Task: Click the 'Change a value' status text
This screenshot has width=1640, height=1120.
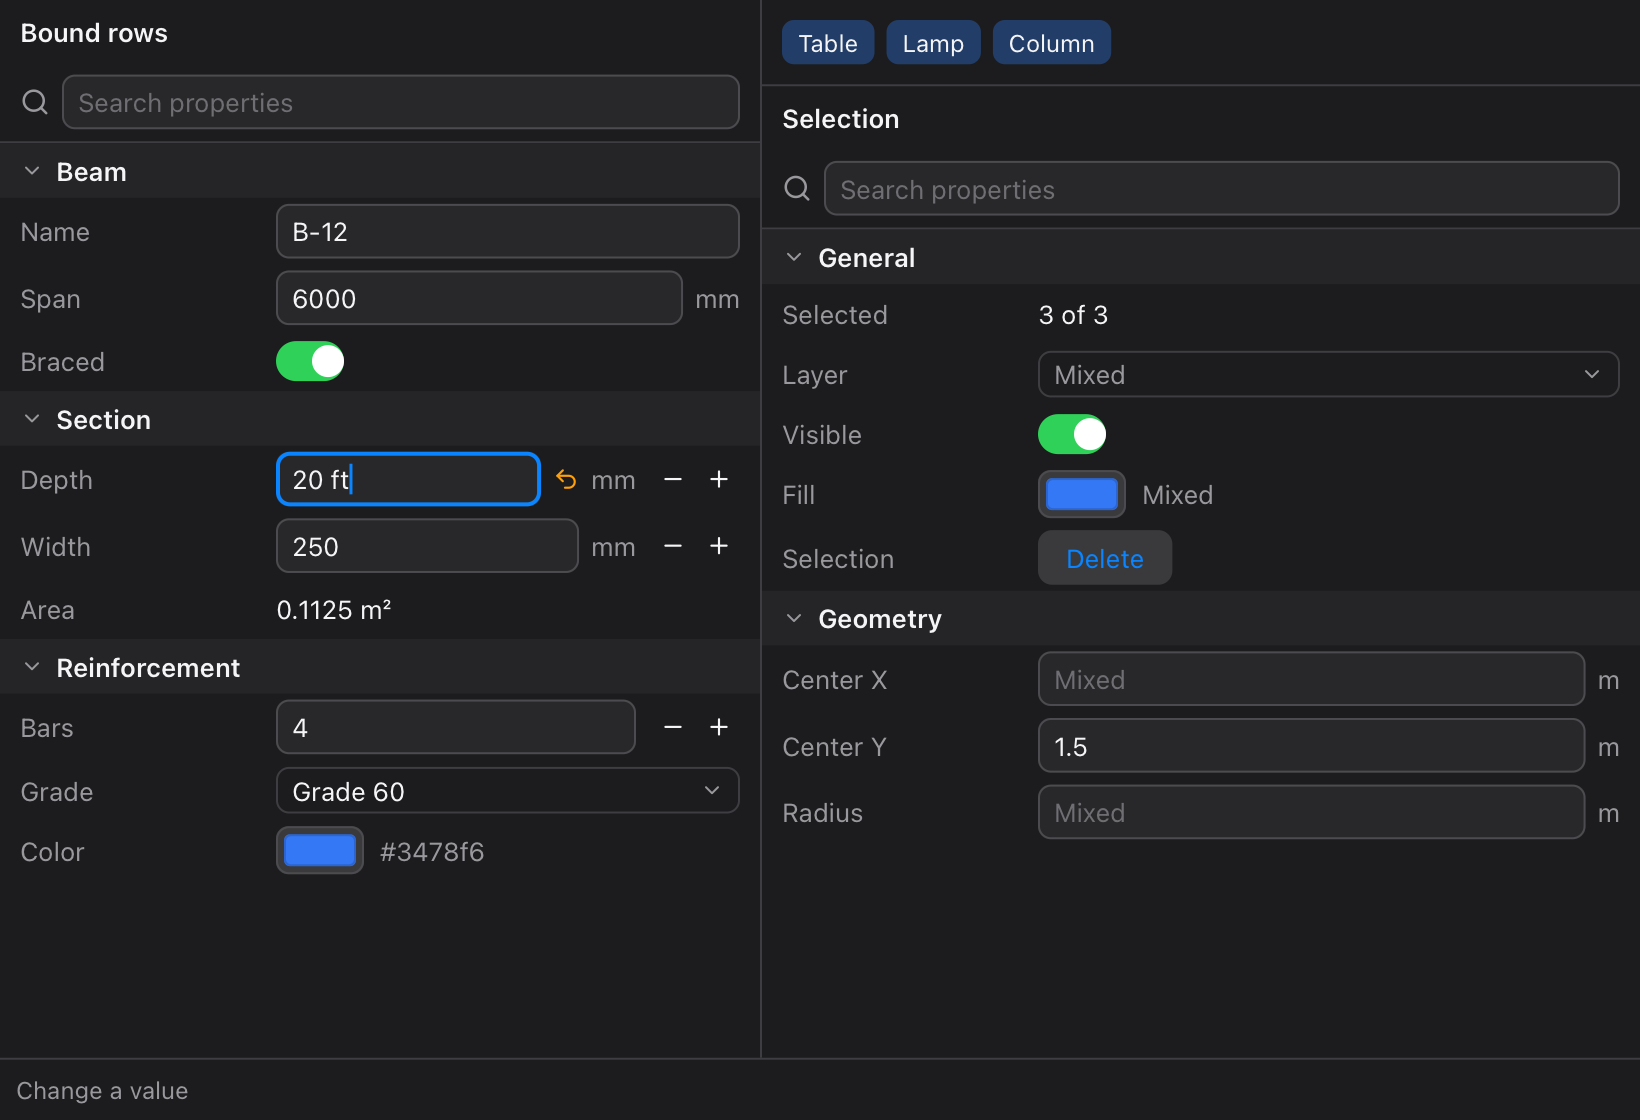Action: [102, 1091]
